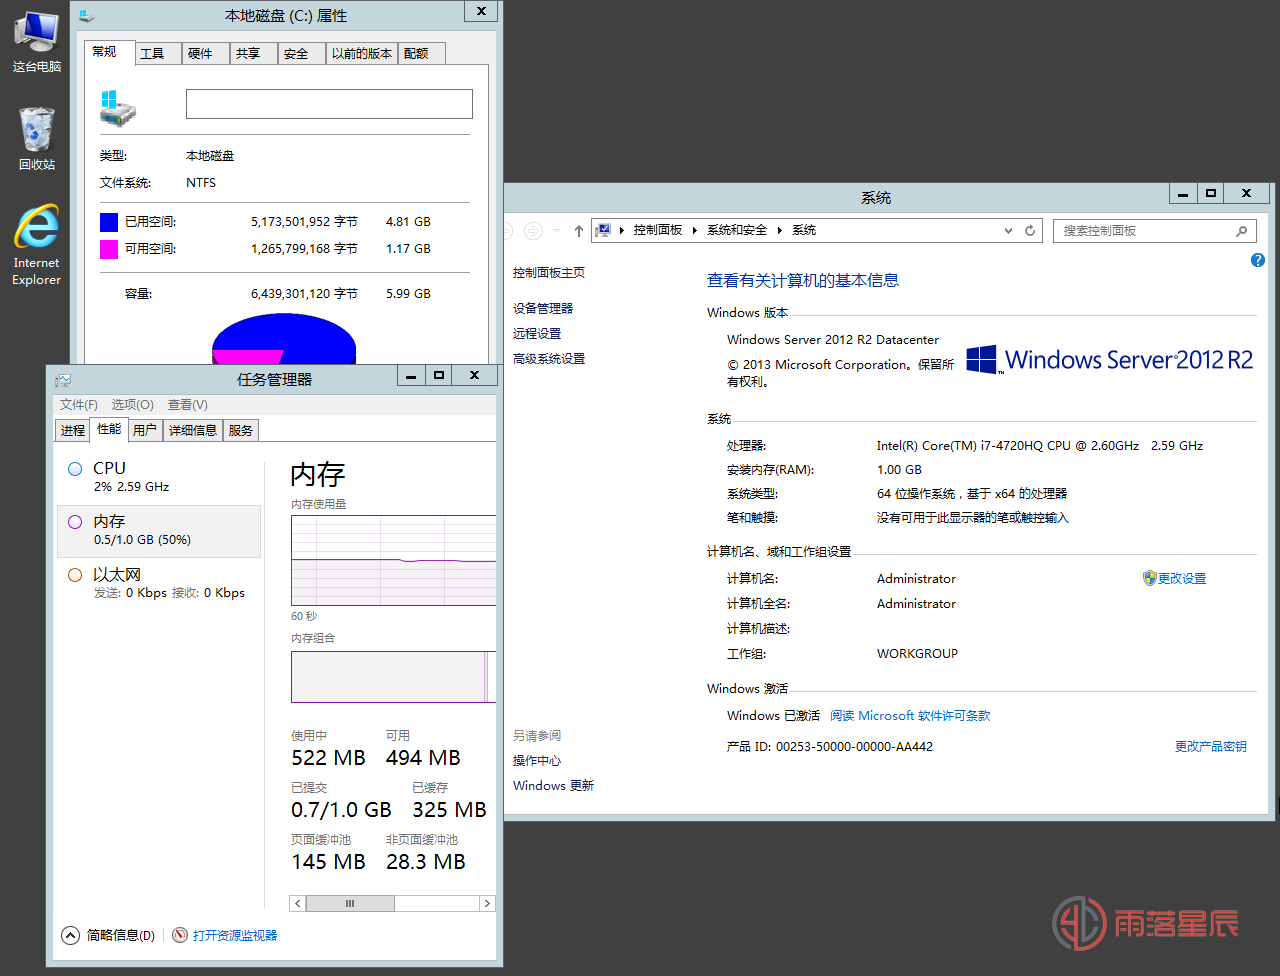Screen dimensions: 1280x976
Task: Click the up arrow in System window
Action: (578, 231)
